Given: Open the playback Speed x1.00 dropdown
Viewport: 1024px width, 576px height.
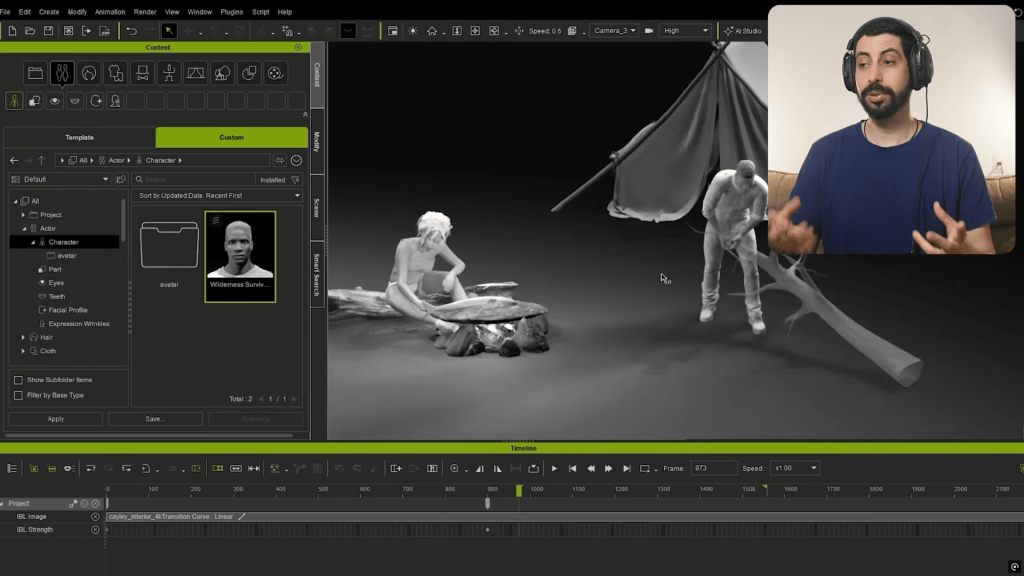Looking at the screenshot, I should [x=794, y=468].
